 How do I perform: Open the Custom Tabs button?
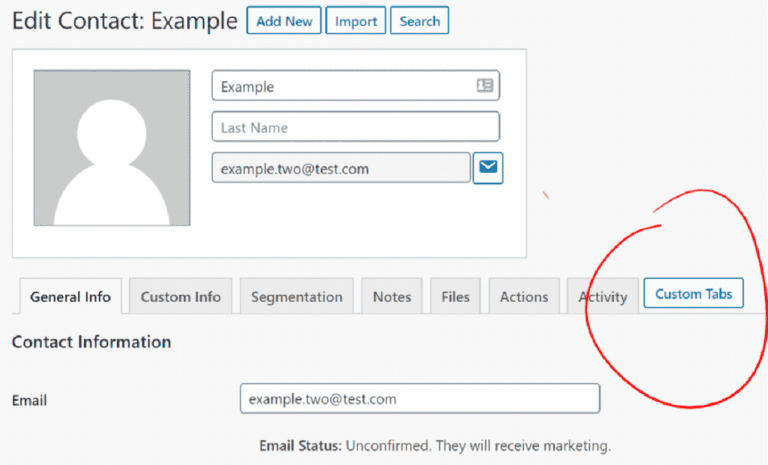click(x=694, y=294)
